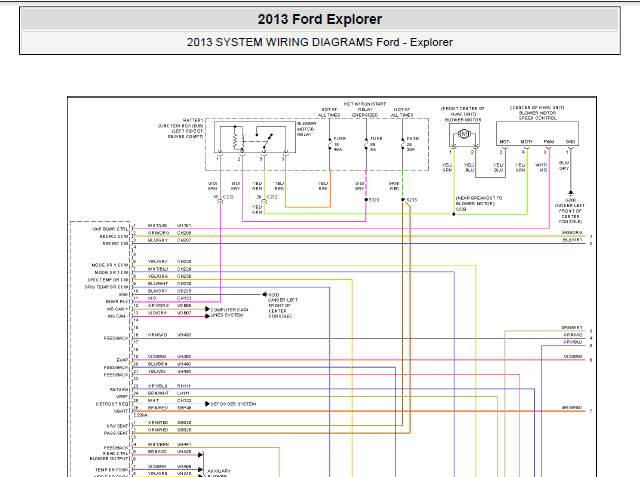640x477 pixels.
Task: Click the 2013 Ford Explorer heading
Action: [320, 19]
